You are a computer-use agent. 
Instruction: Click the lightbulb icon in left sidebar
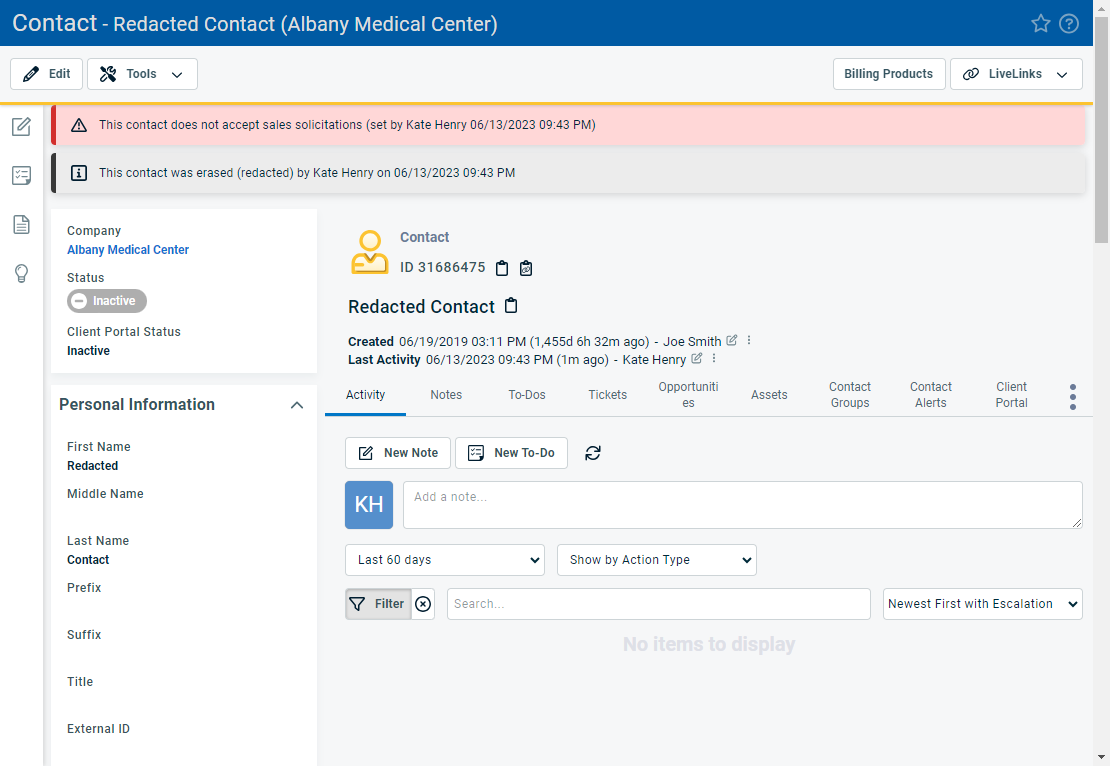(21, 273)
